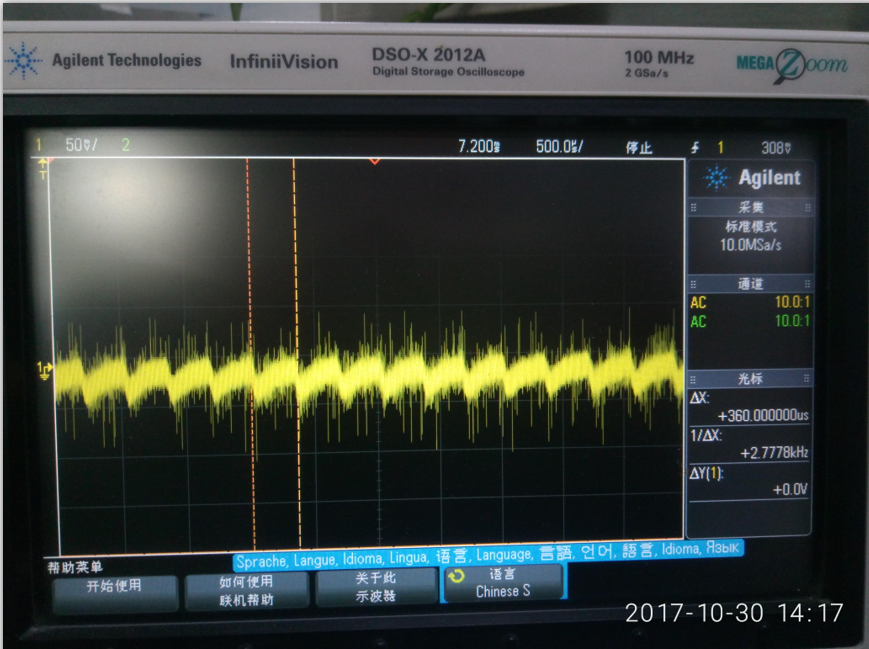Click the green 10.0:1 probe ratio
Screen dimensions: 869x649
click(793, 321)
